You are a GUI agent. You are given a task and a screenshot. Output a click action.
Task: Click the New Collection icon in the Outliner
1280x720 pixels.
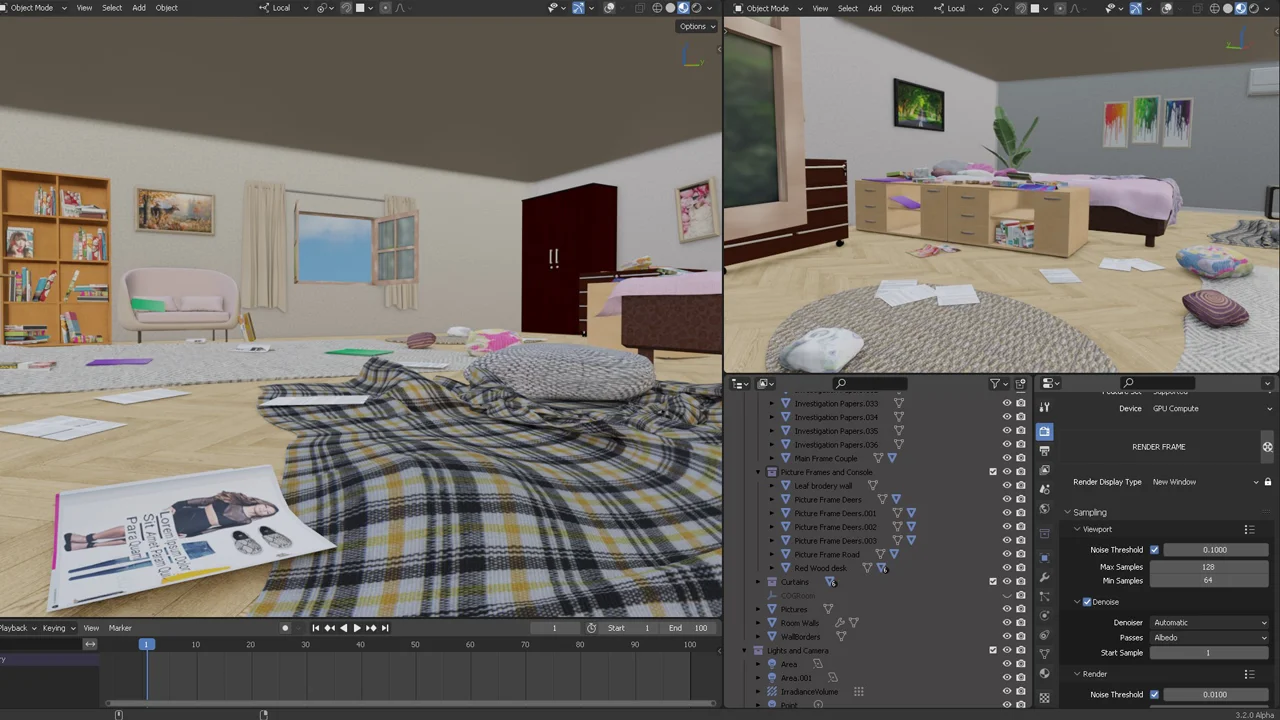(1020, 383)
